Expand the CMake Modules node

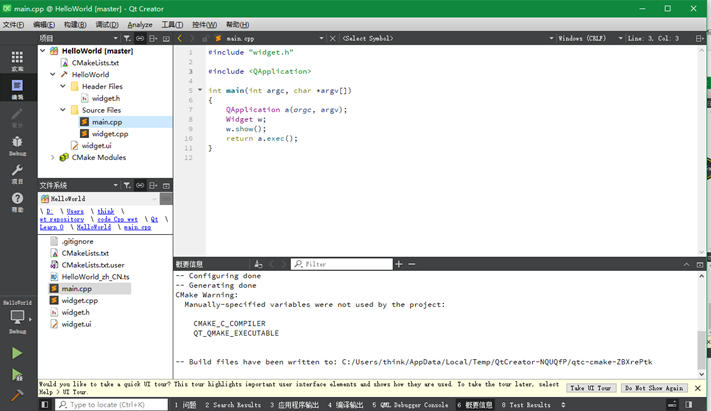pos(53,157)
